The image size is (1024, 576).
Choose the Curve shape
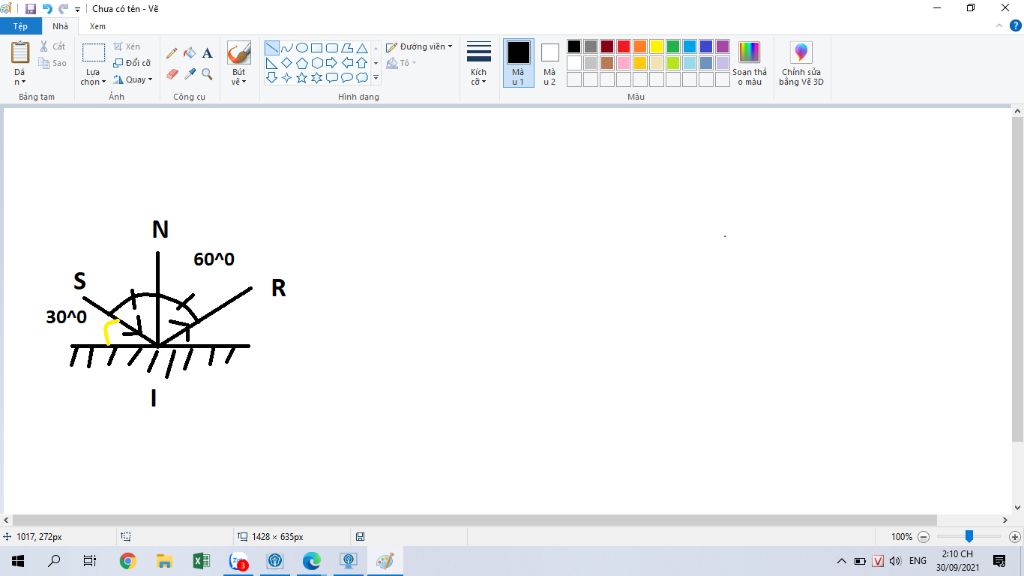coord(287,48)
